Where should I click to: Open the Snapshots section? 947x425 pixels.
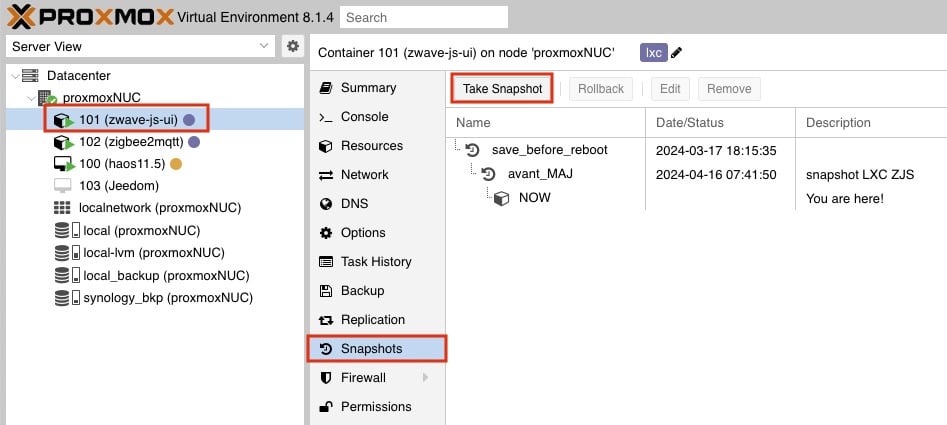pyautogui.click(x=371, y=349)
